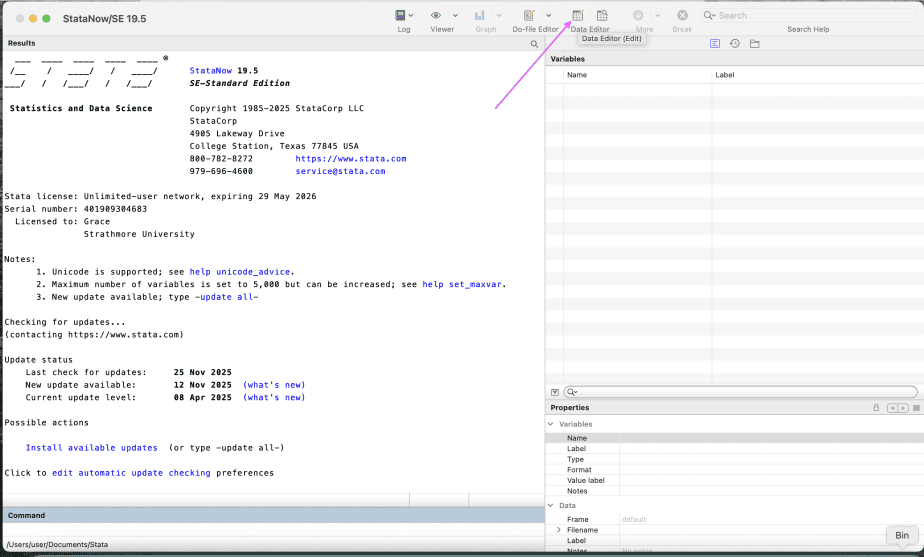Viewport: 924px width, 557px height.
Task: Select the Frame row in Properties
Action: [x=734, y=519]
